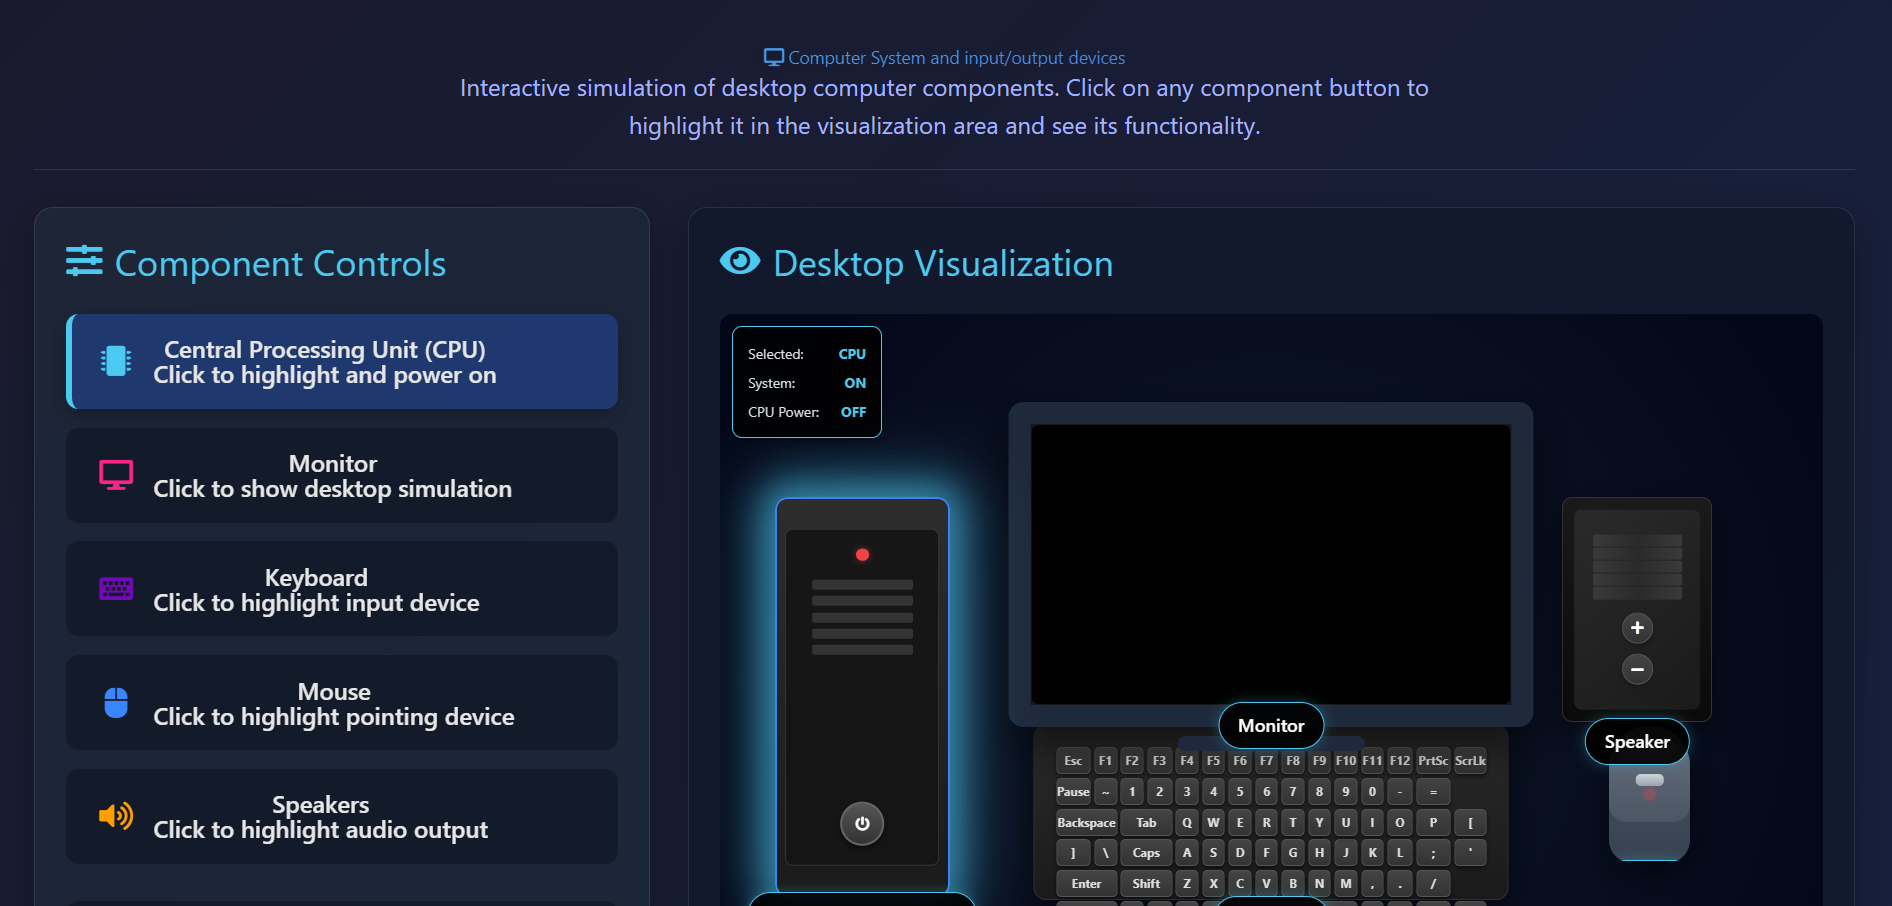Click the F12 key on the virtual keyboard
Screen dimensions: 1892x906
click(x=1400, y=761)
